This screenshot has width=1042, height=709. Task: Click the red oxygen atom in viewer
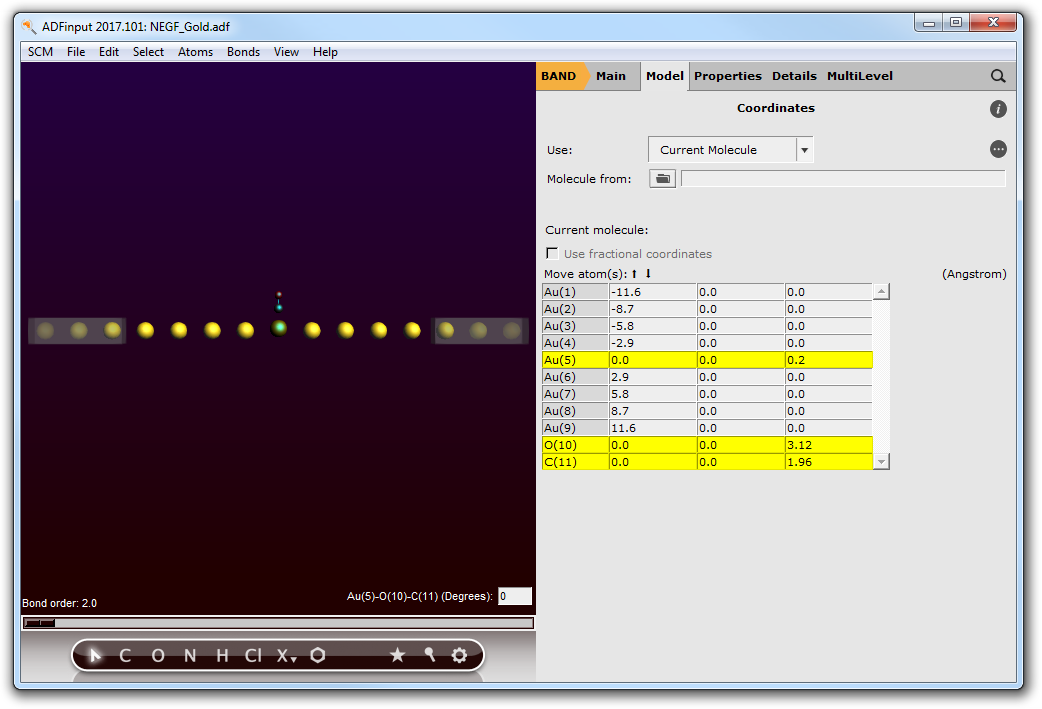pyautogui.click(x=279, y=294)
